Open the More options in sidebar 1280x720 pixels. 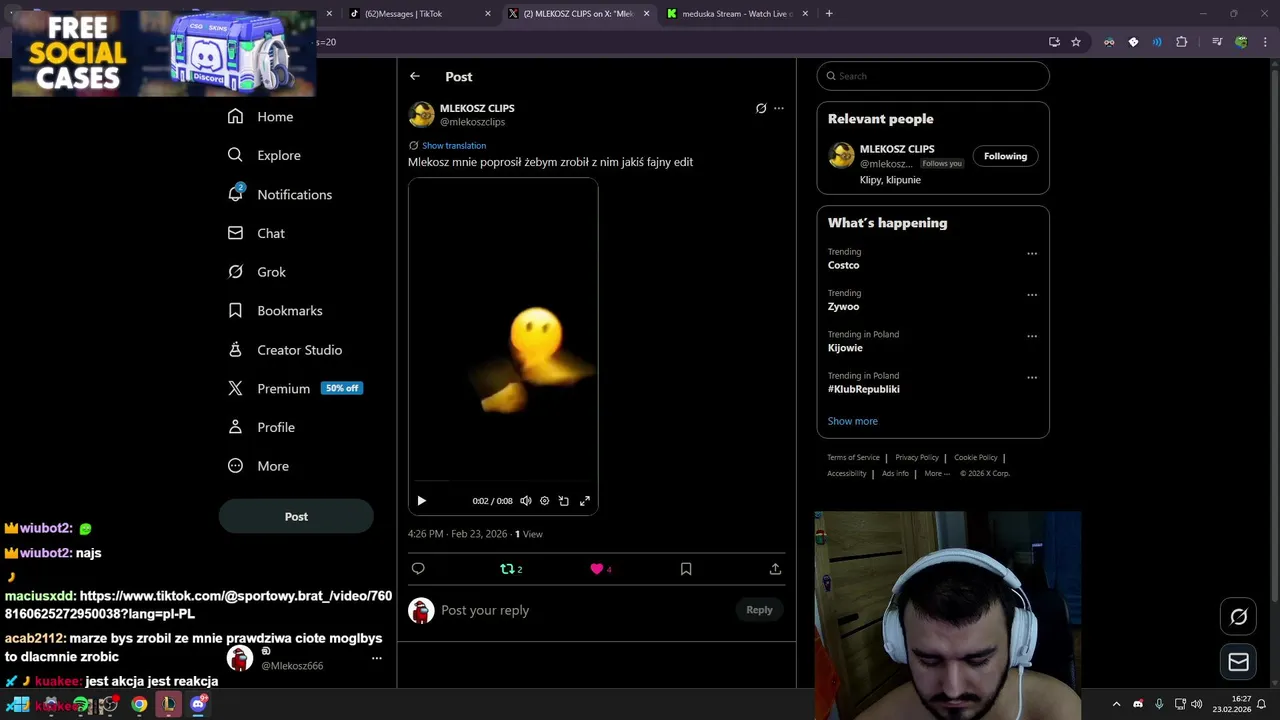click(x=258, y=466)
